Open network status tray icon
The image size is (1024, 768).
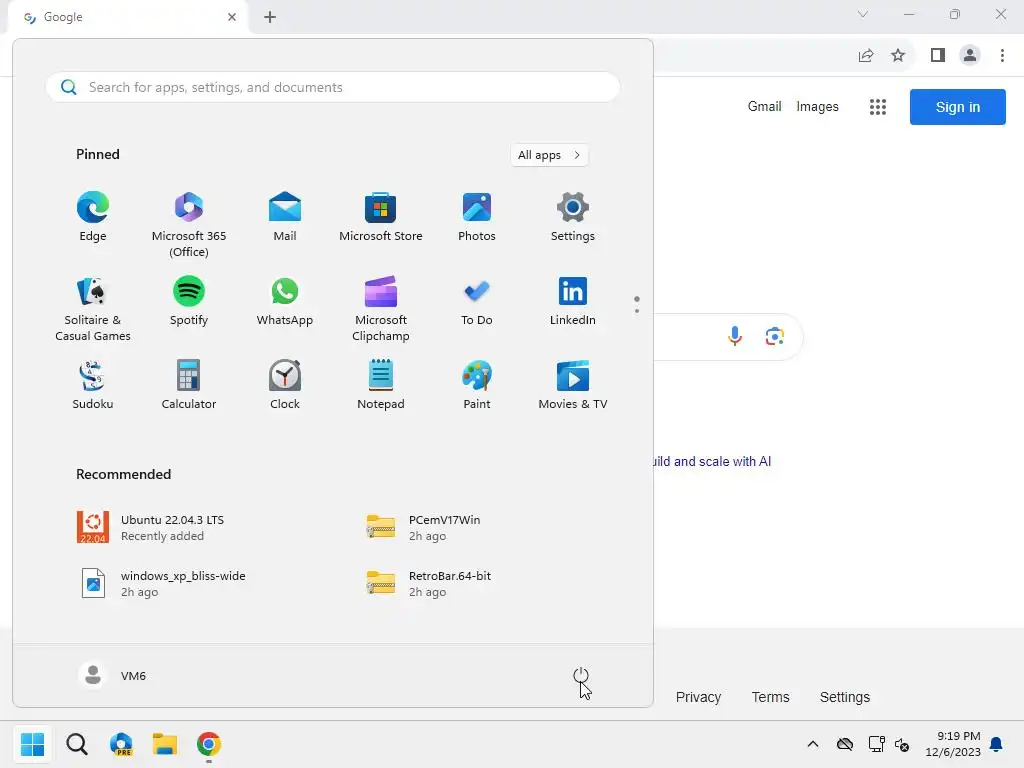(876, 744)
